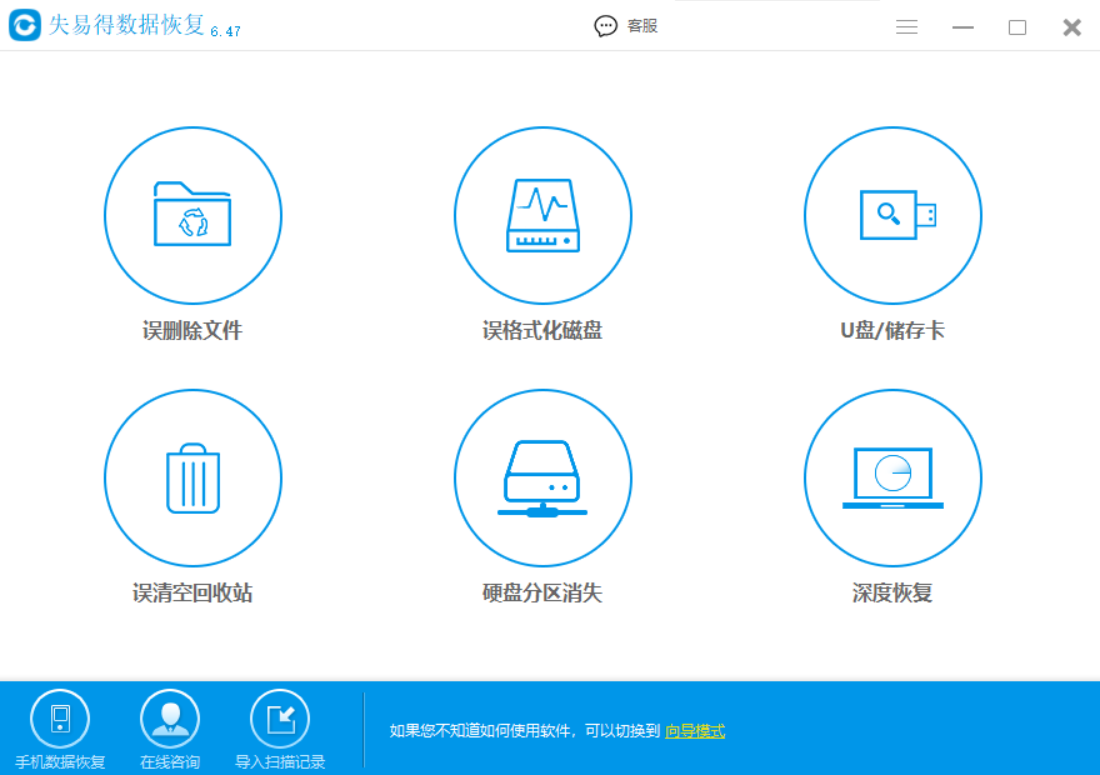The height and width of the screenshot is (775, 1100).
Task: Start 深度恢复 via the laptop icon
Action: point(893,478)
